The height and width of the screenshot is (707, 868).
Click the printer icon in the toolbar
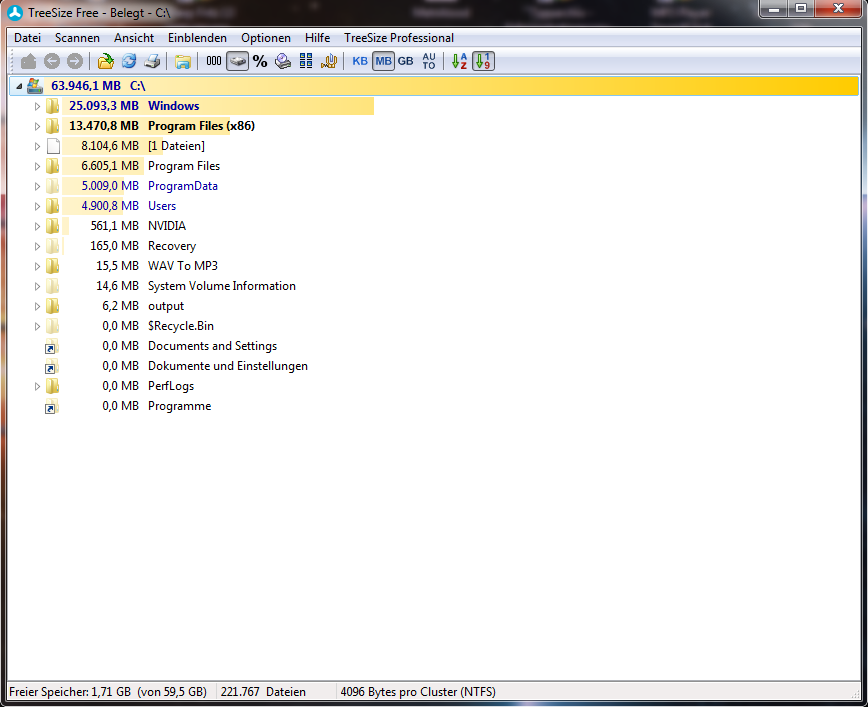152,61
